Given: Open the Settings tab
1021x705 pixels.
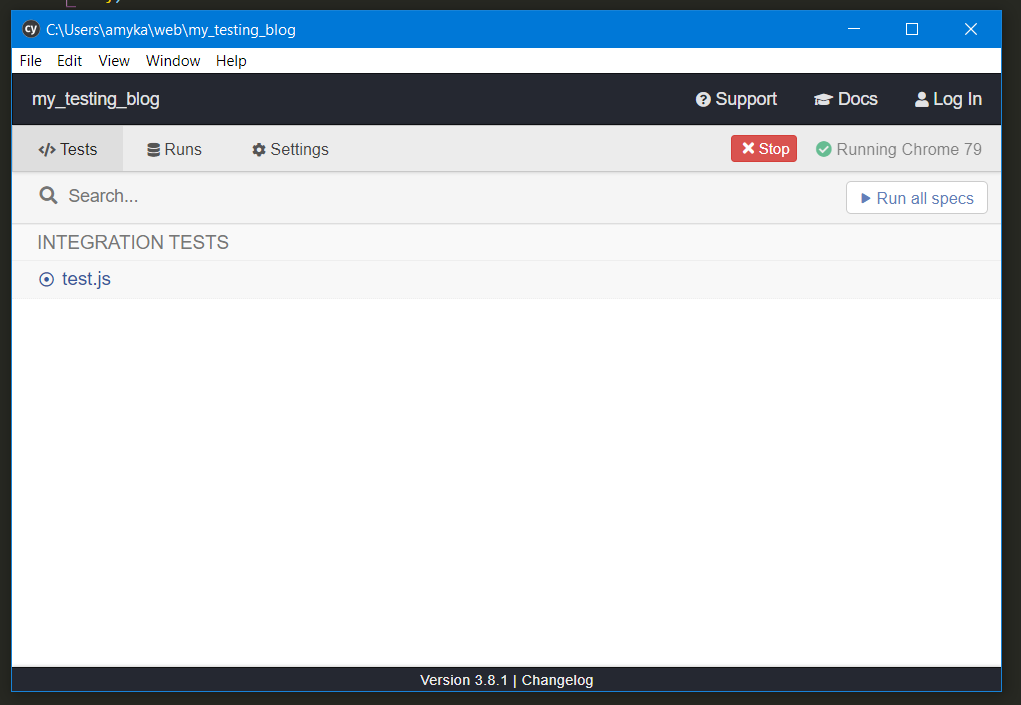Looking at the screenshot, I should click(290, 149).
